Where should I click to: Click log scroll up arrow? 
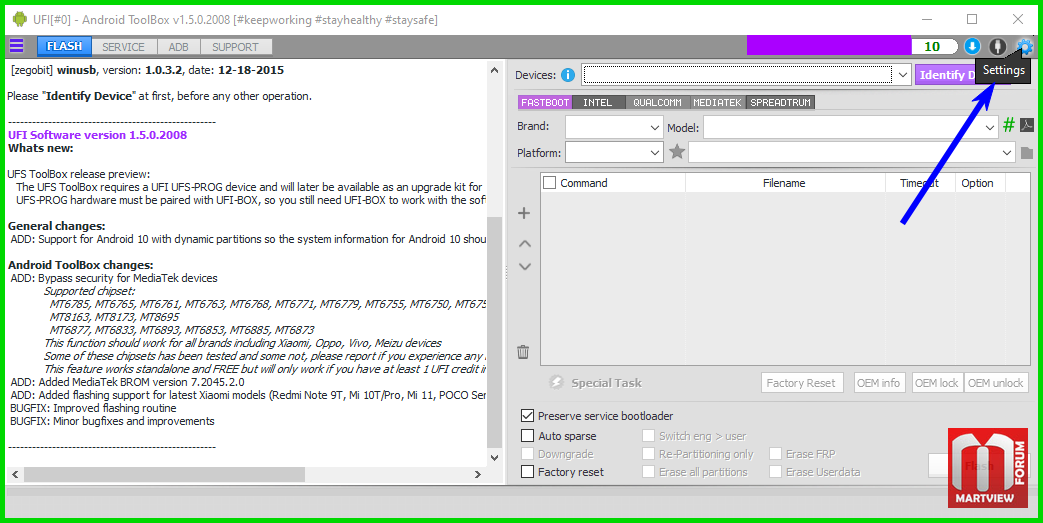(x=494, y=70)
